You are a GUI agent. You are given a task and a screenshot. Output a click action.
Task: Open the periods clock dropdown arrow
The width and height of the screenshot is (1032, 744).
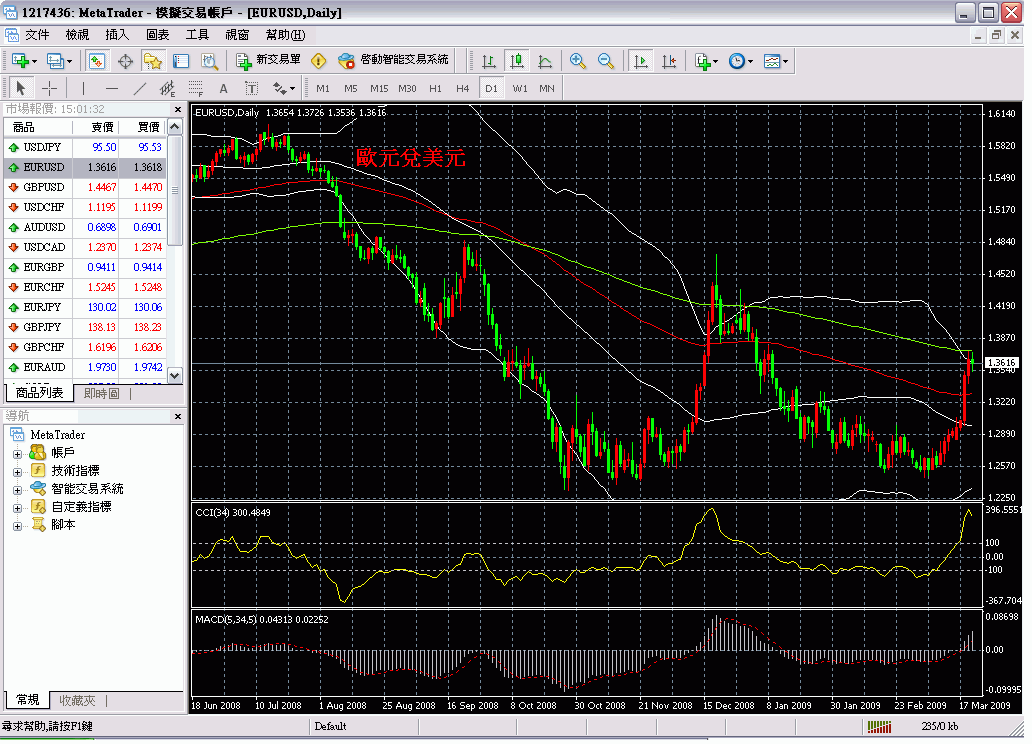(x=750, y=62)
